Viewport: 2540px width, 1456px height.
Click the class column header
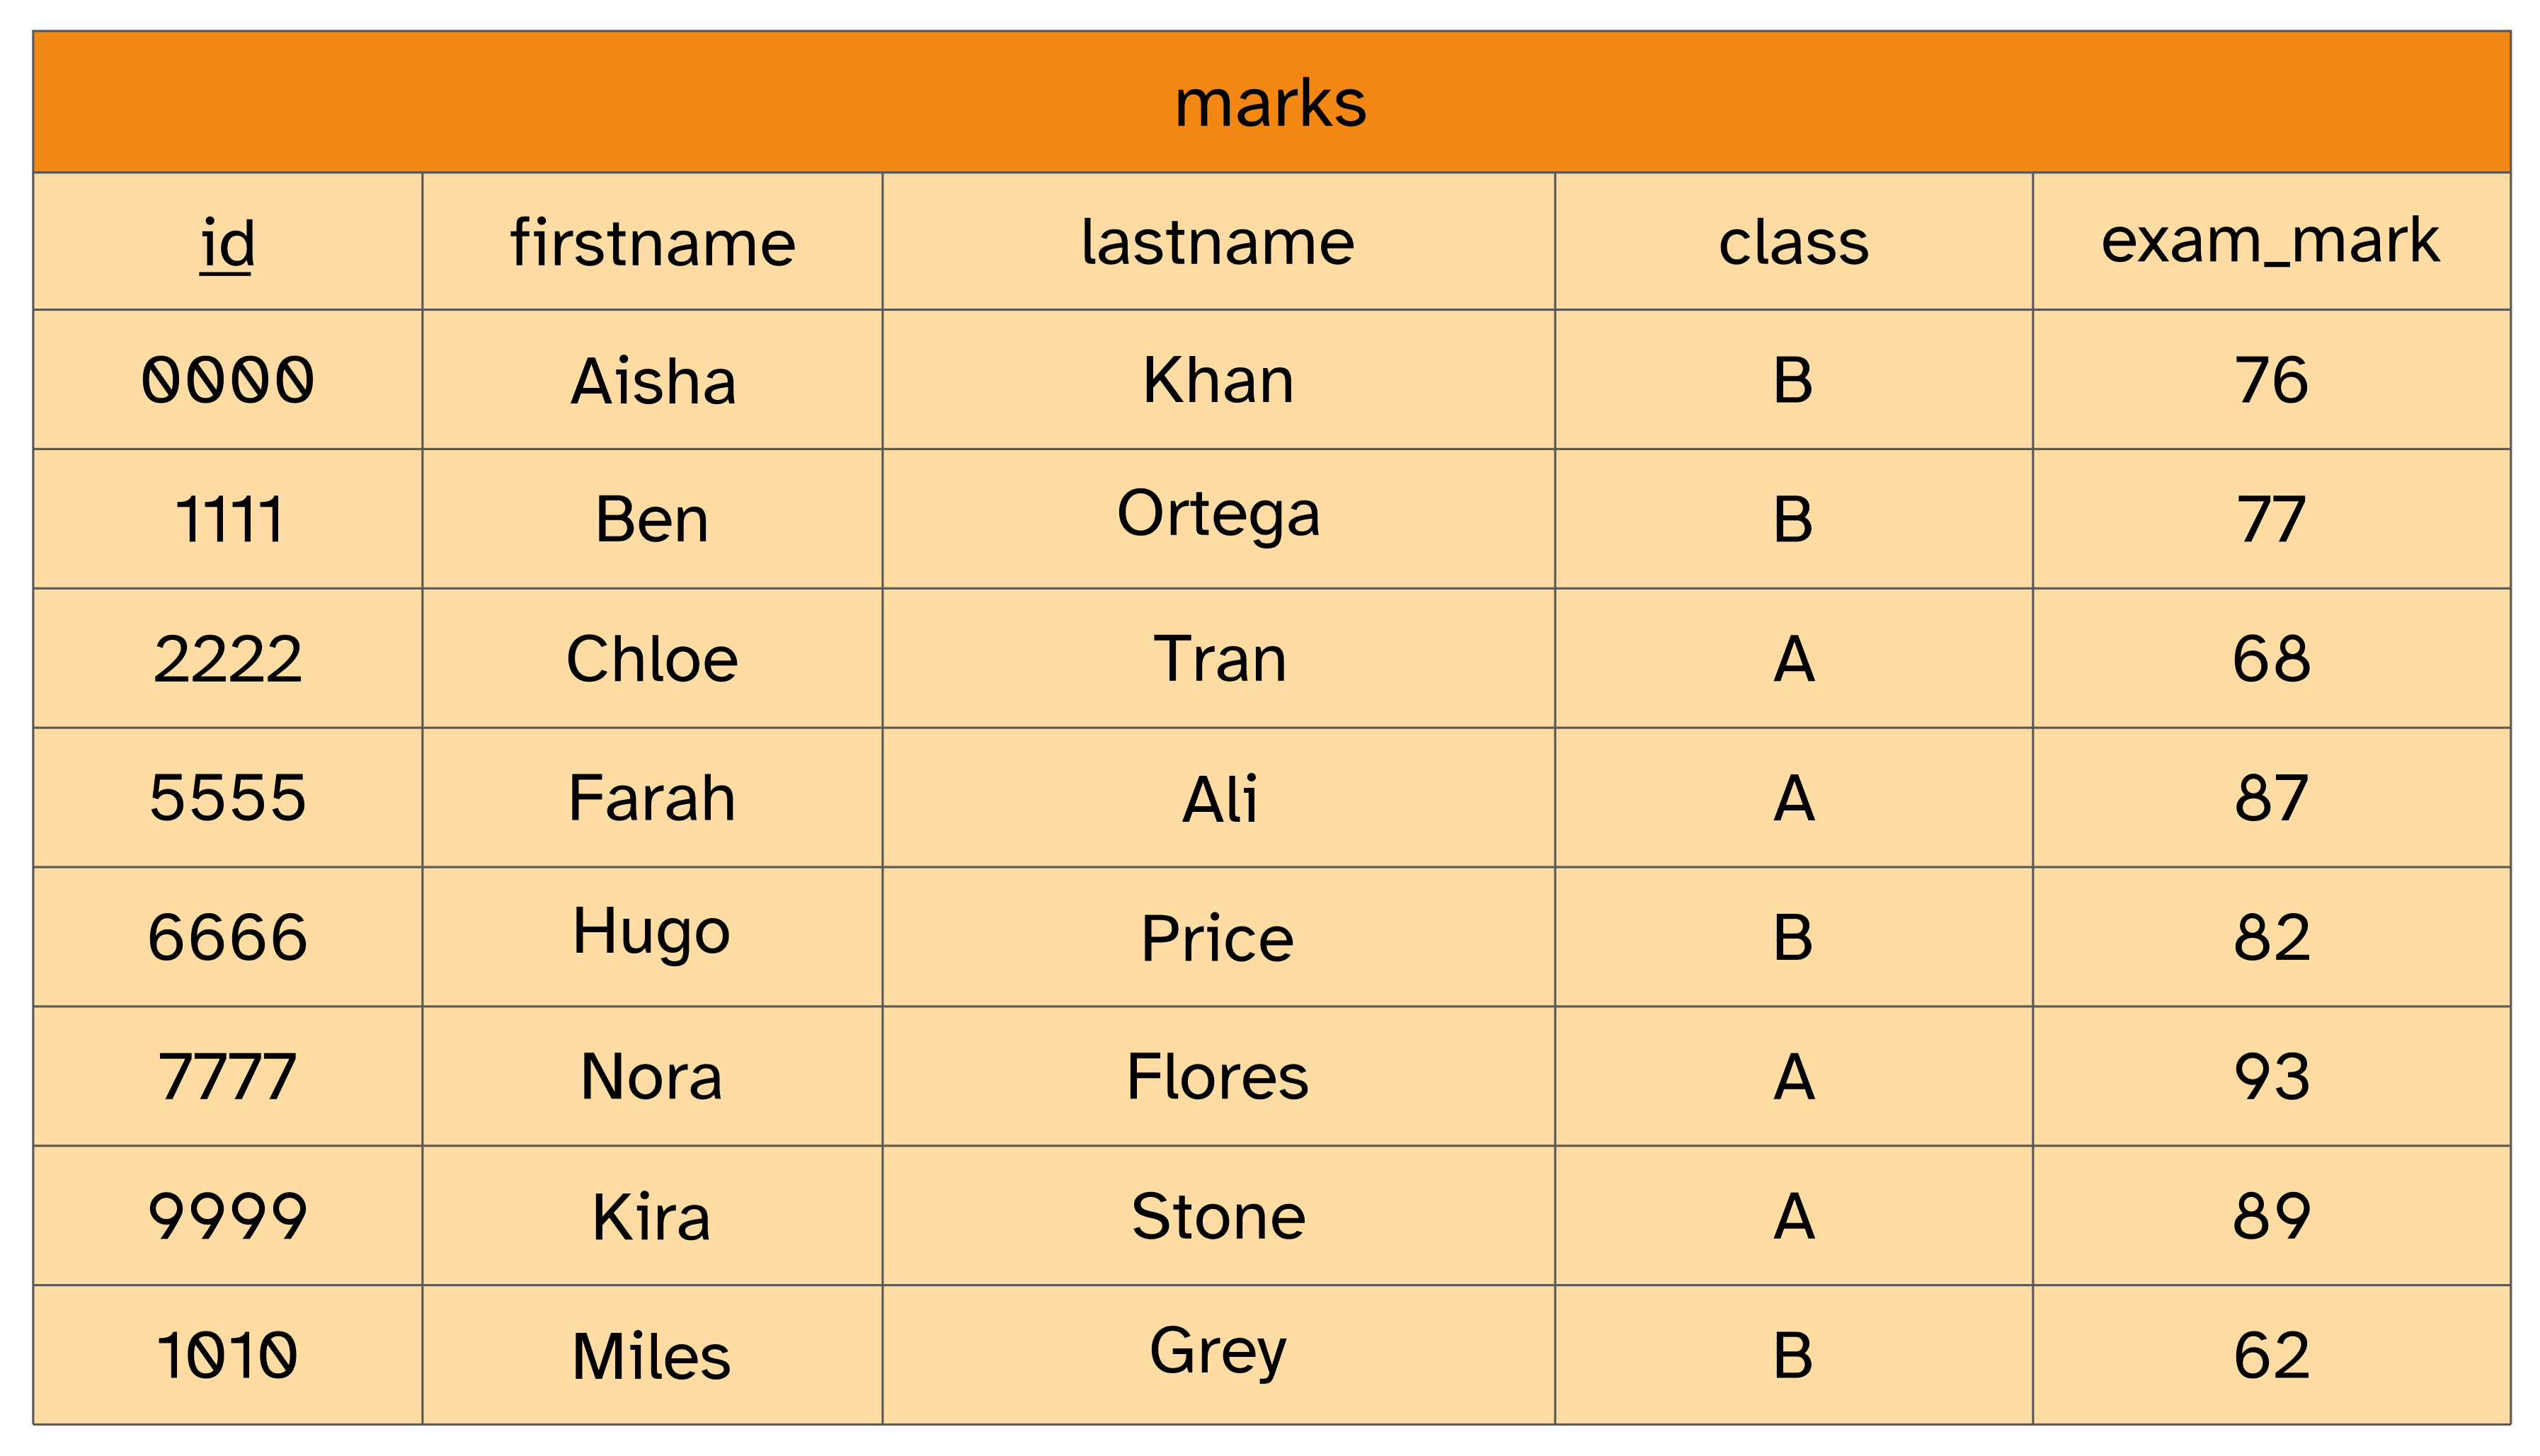point(1793,243)
